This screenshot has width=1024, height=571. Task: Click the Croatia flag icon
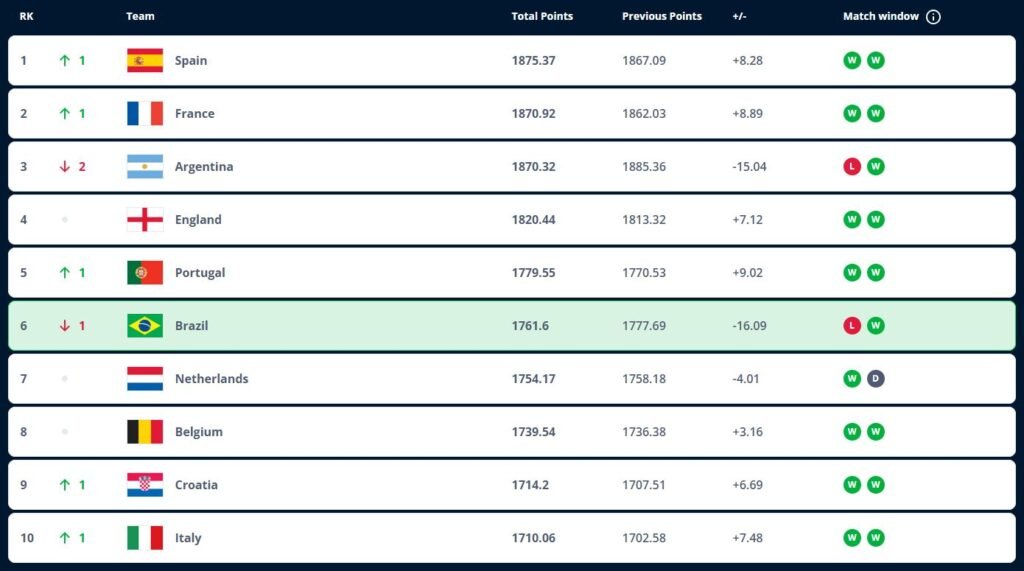pos(145,485)
